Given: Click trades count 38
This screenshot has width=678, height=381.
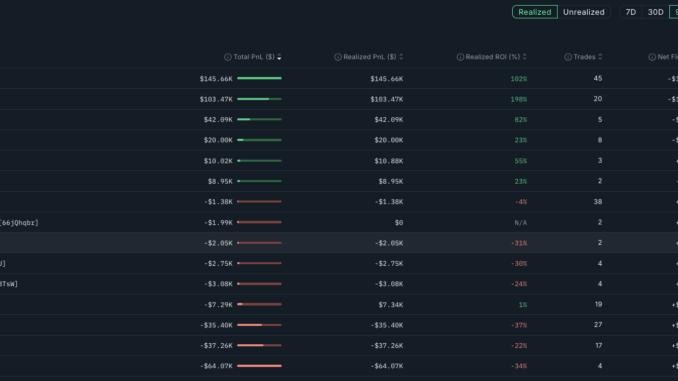Looking at the screenshot, I should [598, 202].
